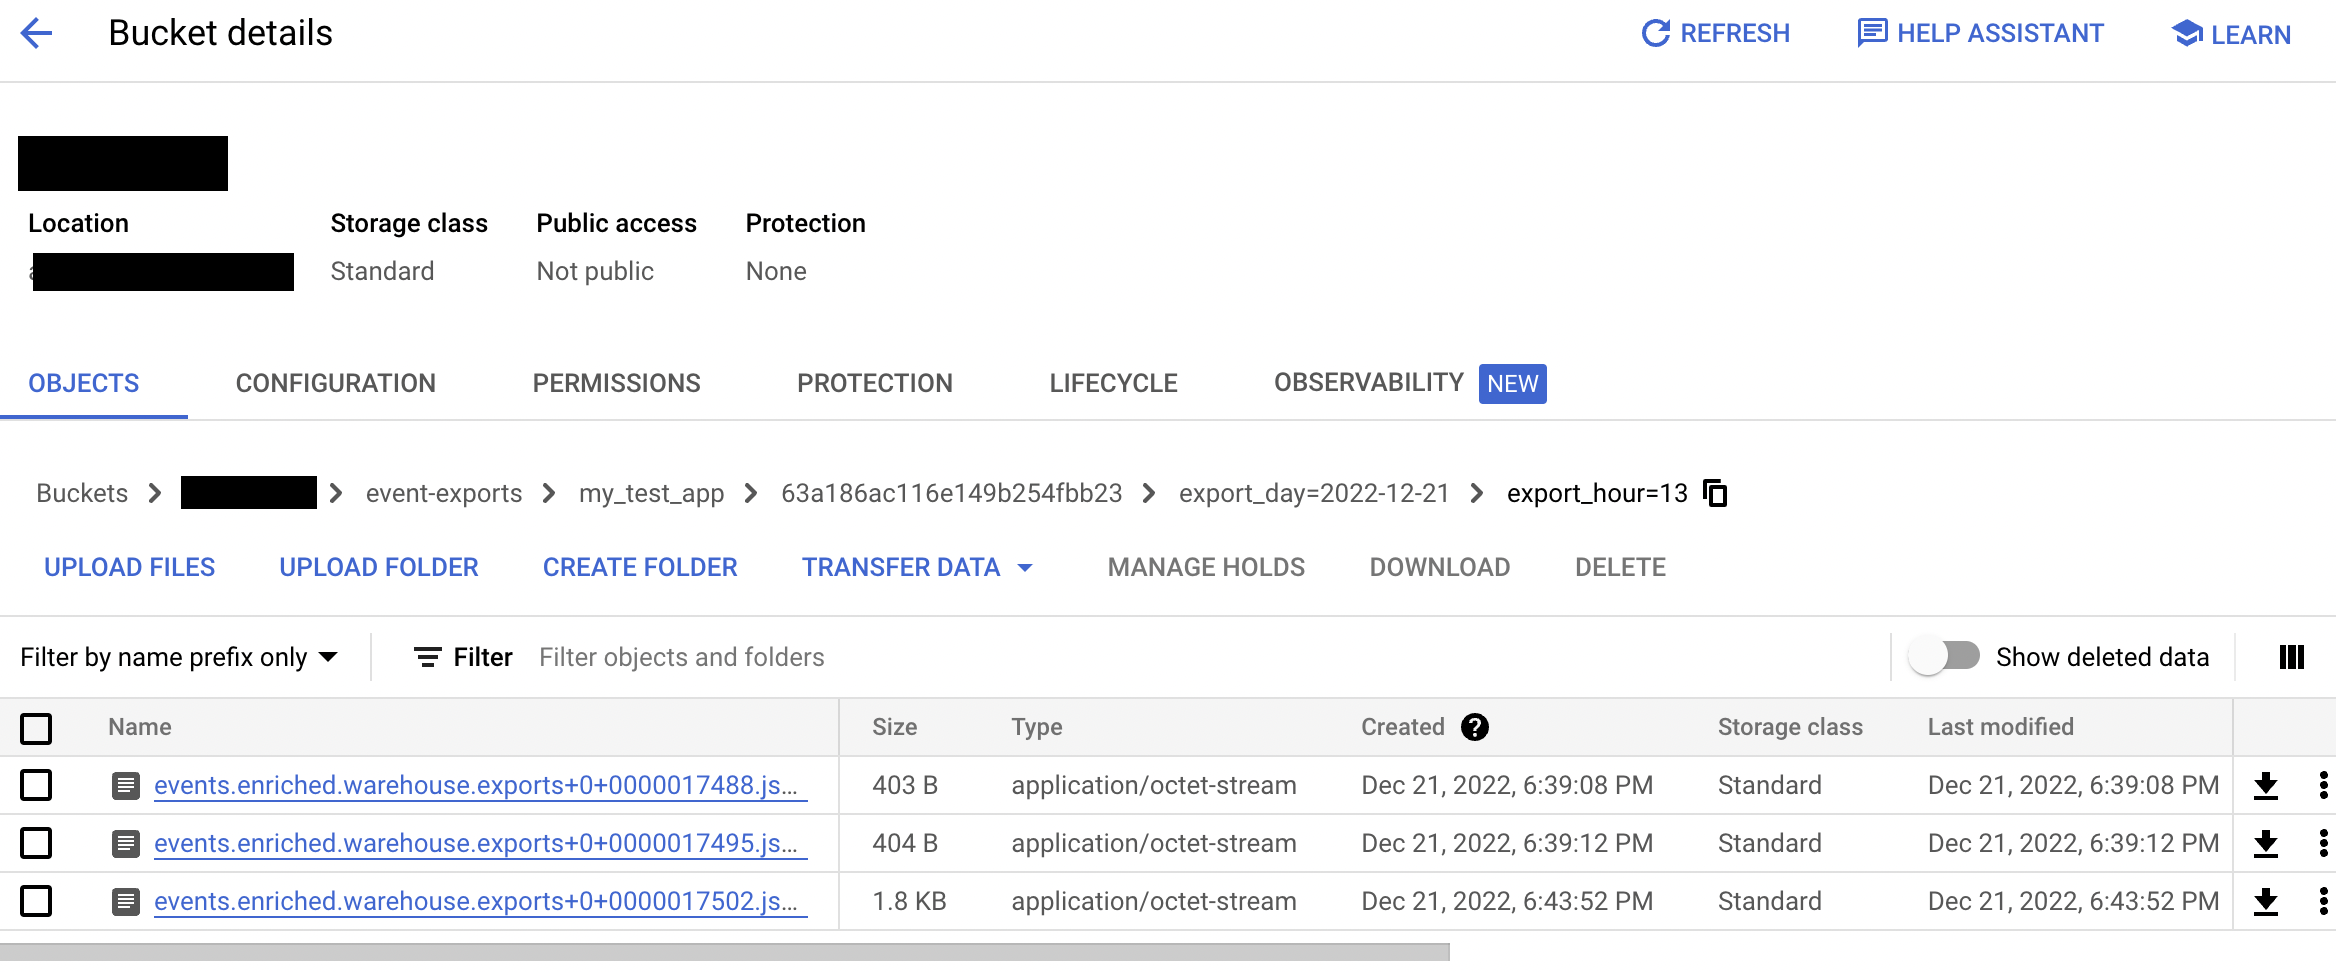Check the box for file 0000017488

[x=36, y=785]
